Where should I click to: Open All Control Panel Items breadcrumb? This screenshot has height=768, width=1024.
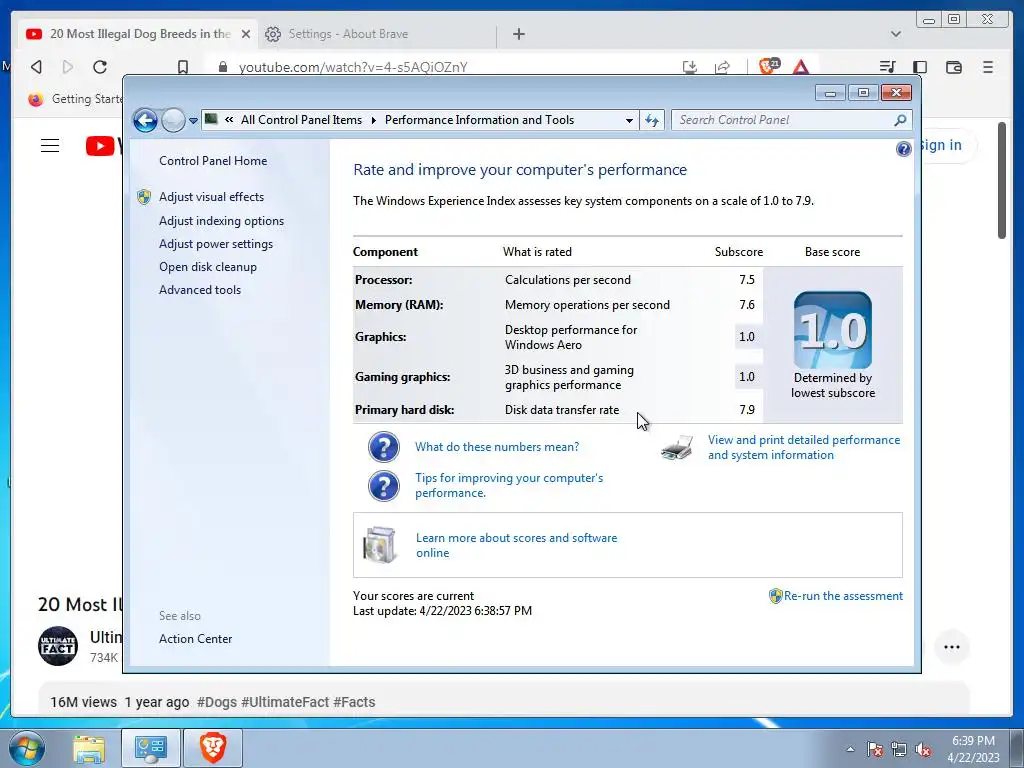(x=301, y=120)
